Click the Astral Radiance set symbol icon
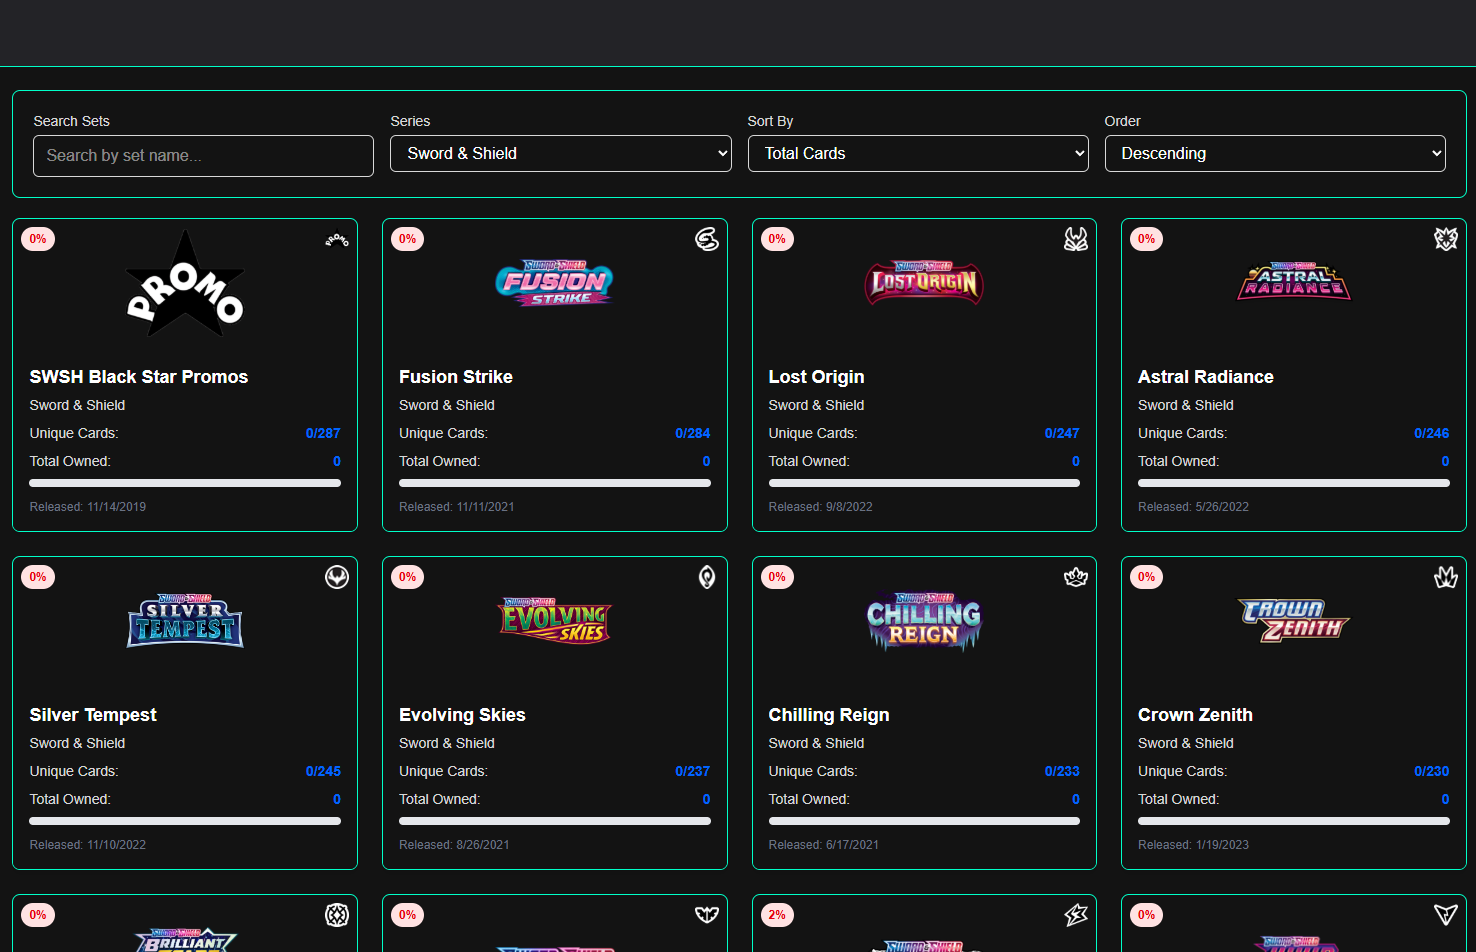This screenshot has height=952, width=1476. [1445, 239]
